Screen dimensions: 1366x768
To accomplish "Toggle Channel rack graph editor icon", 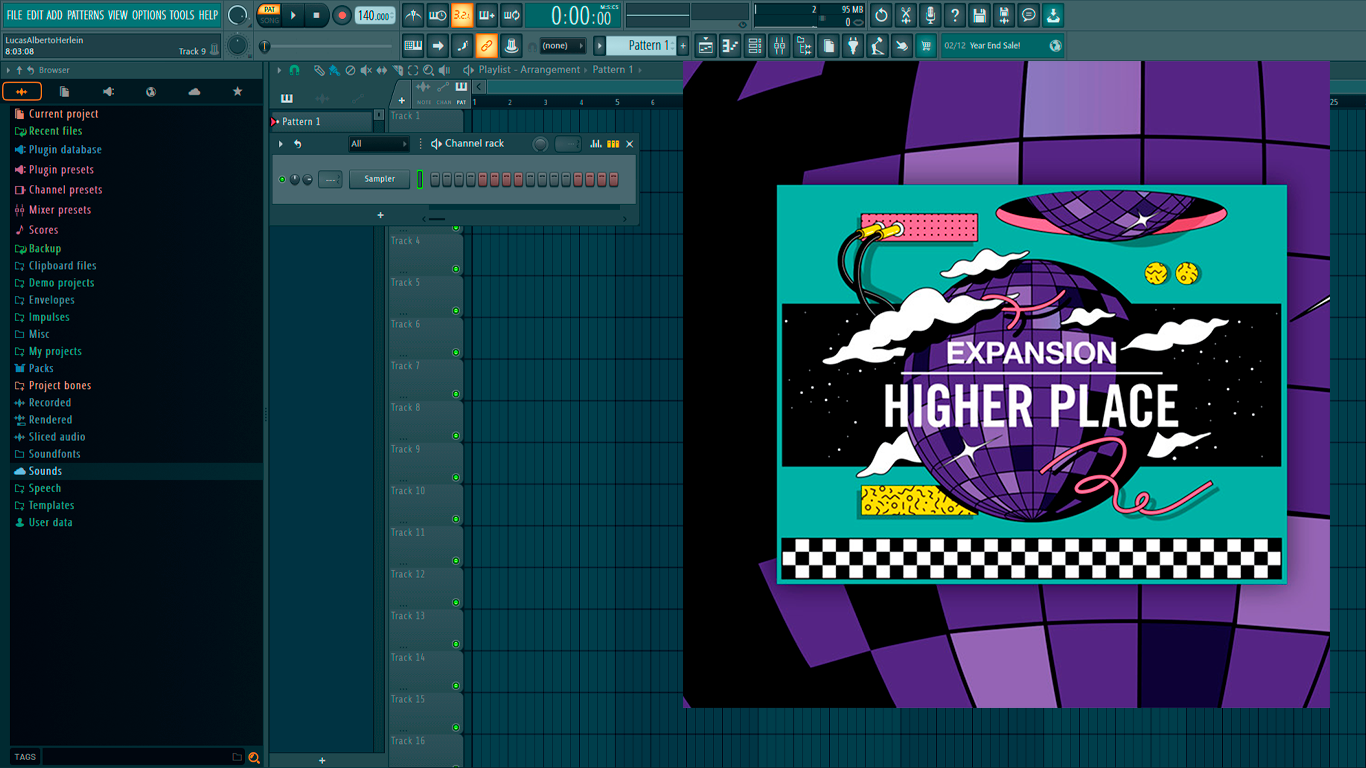I will pyautogui.click(x=596, y=144).
